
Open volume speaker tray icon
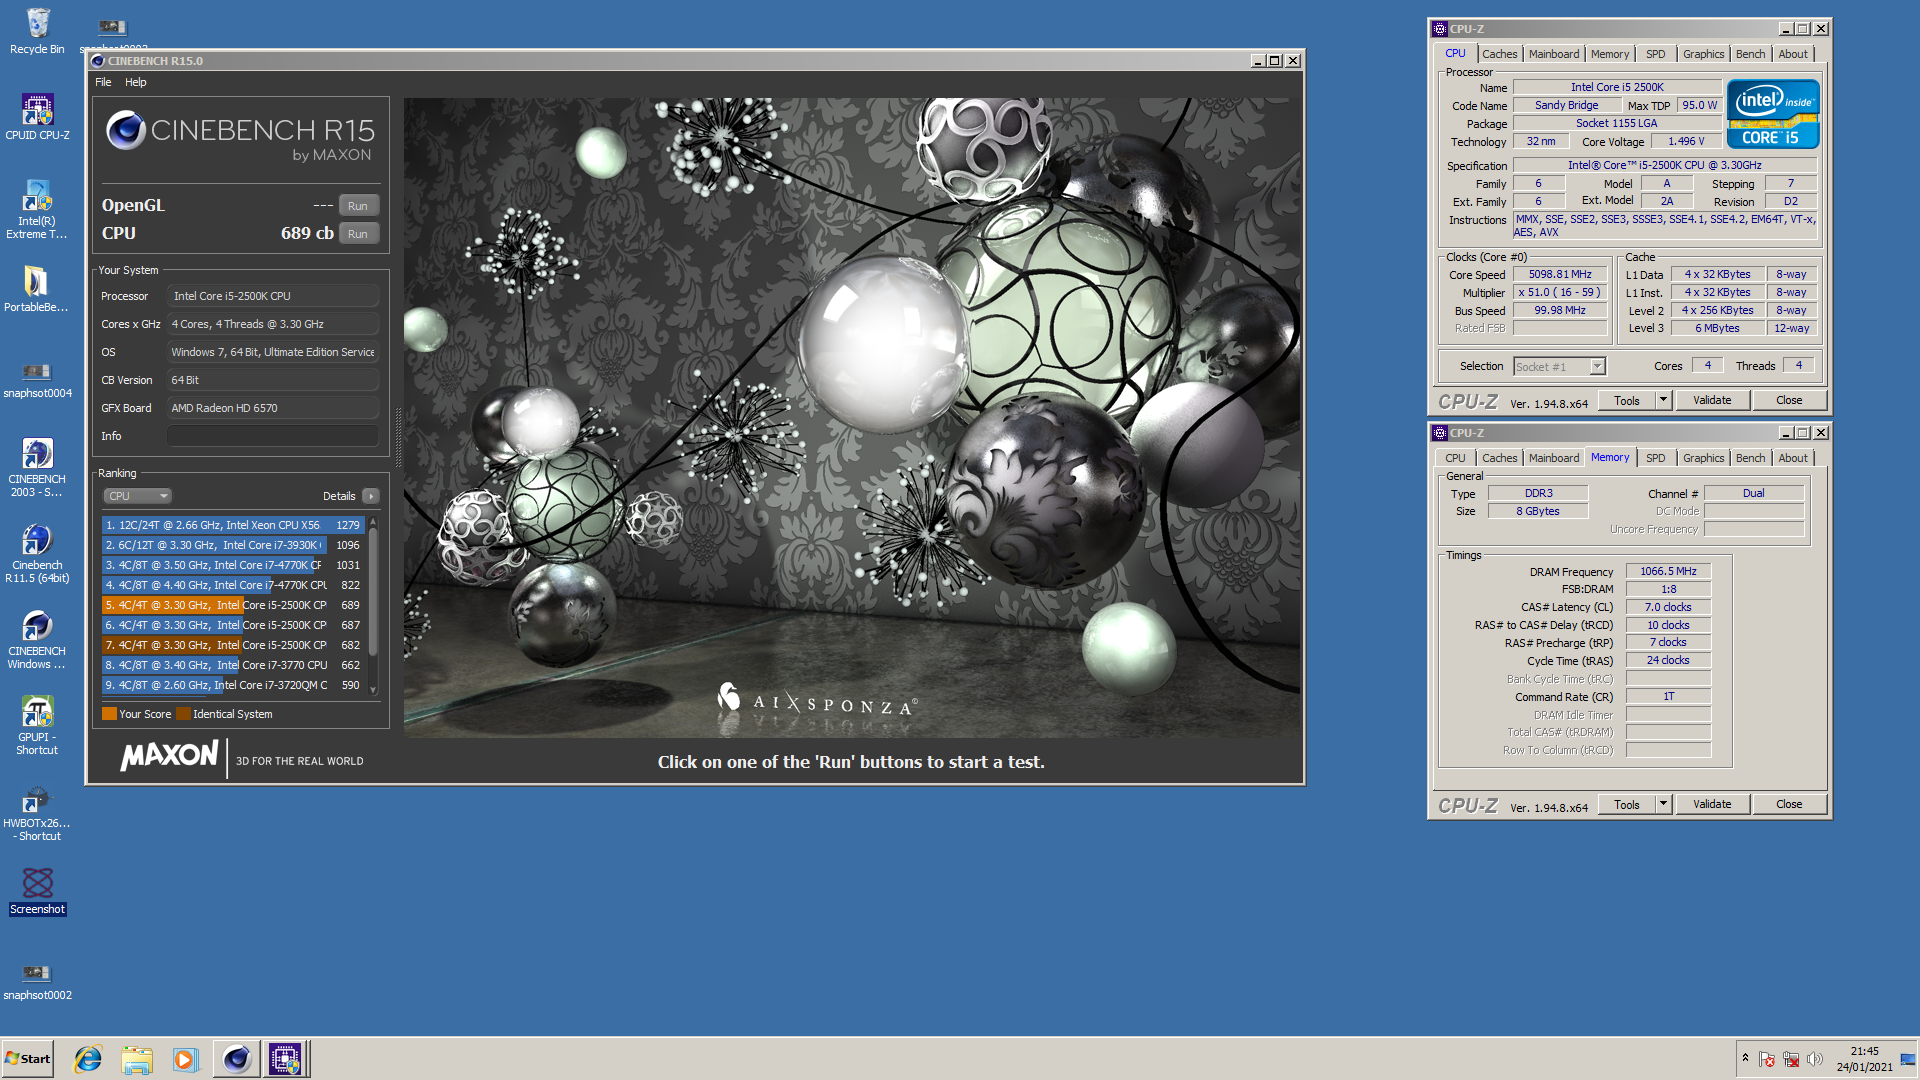pyautogui.click(x=1815, y=1059)
